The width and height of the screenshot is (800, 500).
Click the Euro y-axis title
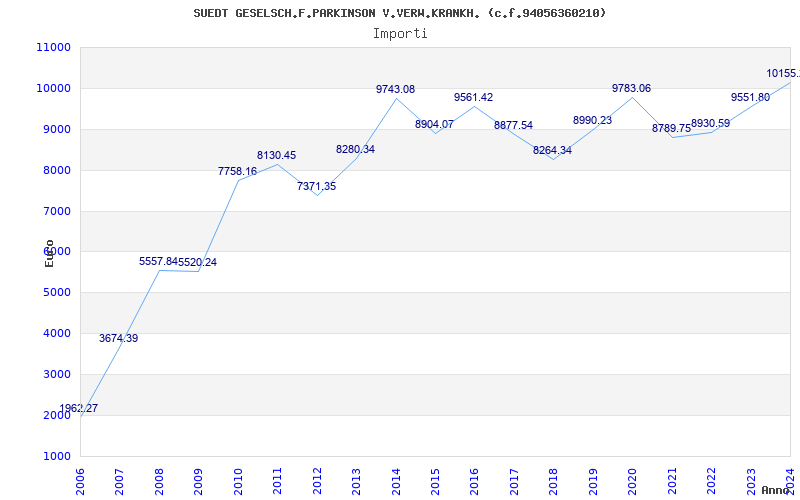(x=49, y=253)
